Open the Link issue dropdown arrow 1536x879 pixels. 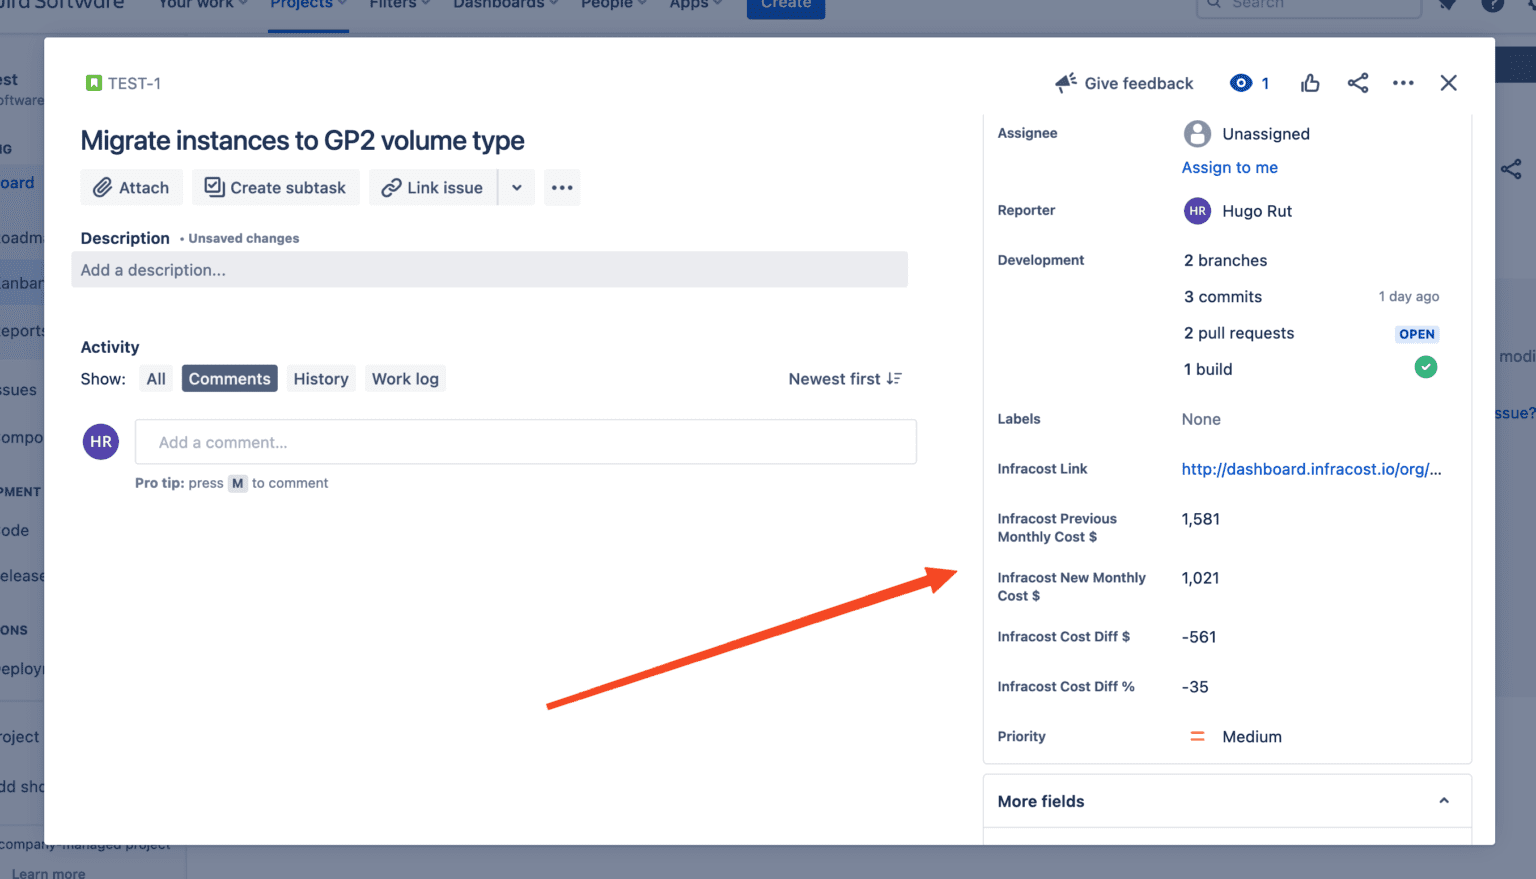pos(516,187)
